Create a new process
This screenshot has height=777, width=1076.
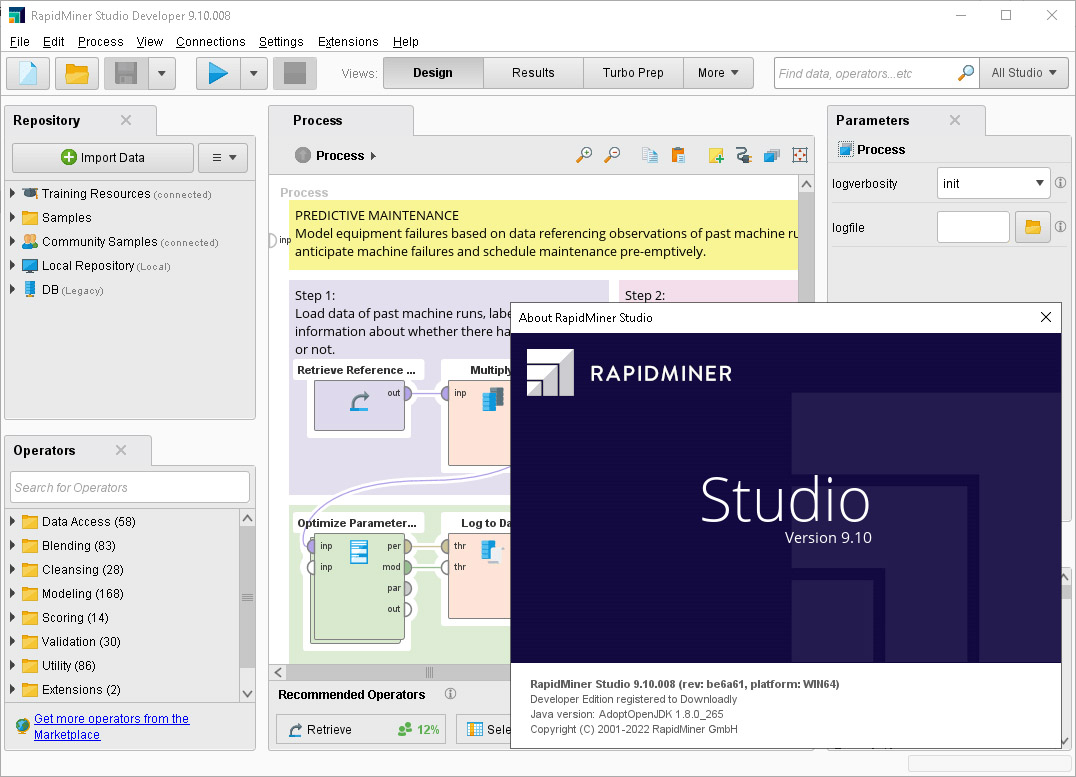(27, 73)
